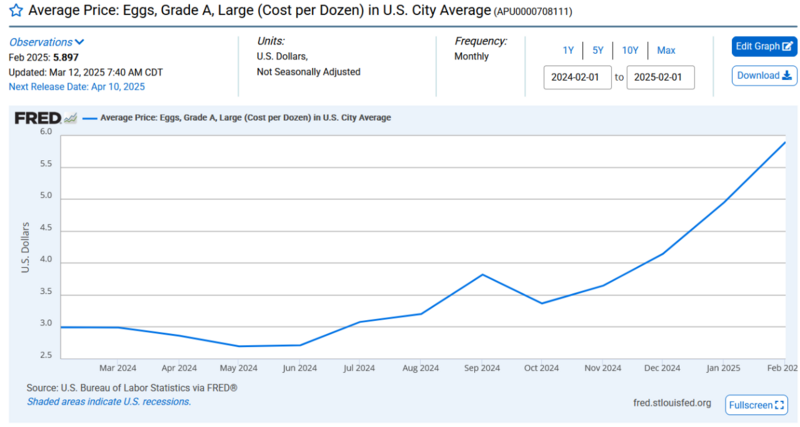Image resolution: width=800 pixels, height=427 pixels.
Task: Open the Edit Graph panel
Action: tap(764, 46)
